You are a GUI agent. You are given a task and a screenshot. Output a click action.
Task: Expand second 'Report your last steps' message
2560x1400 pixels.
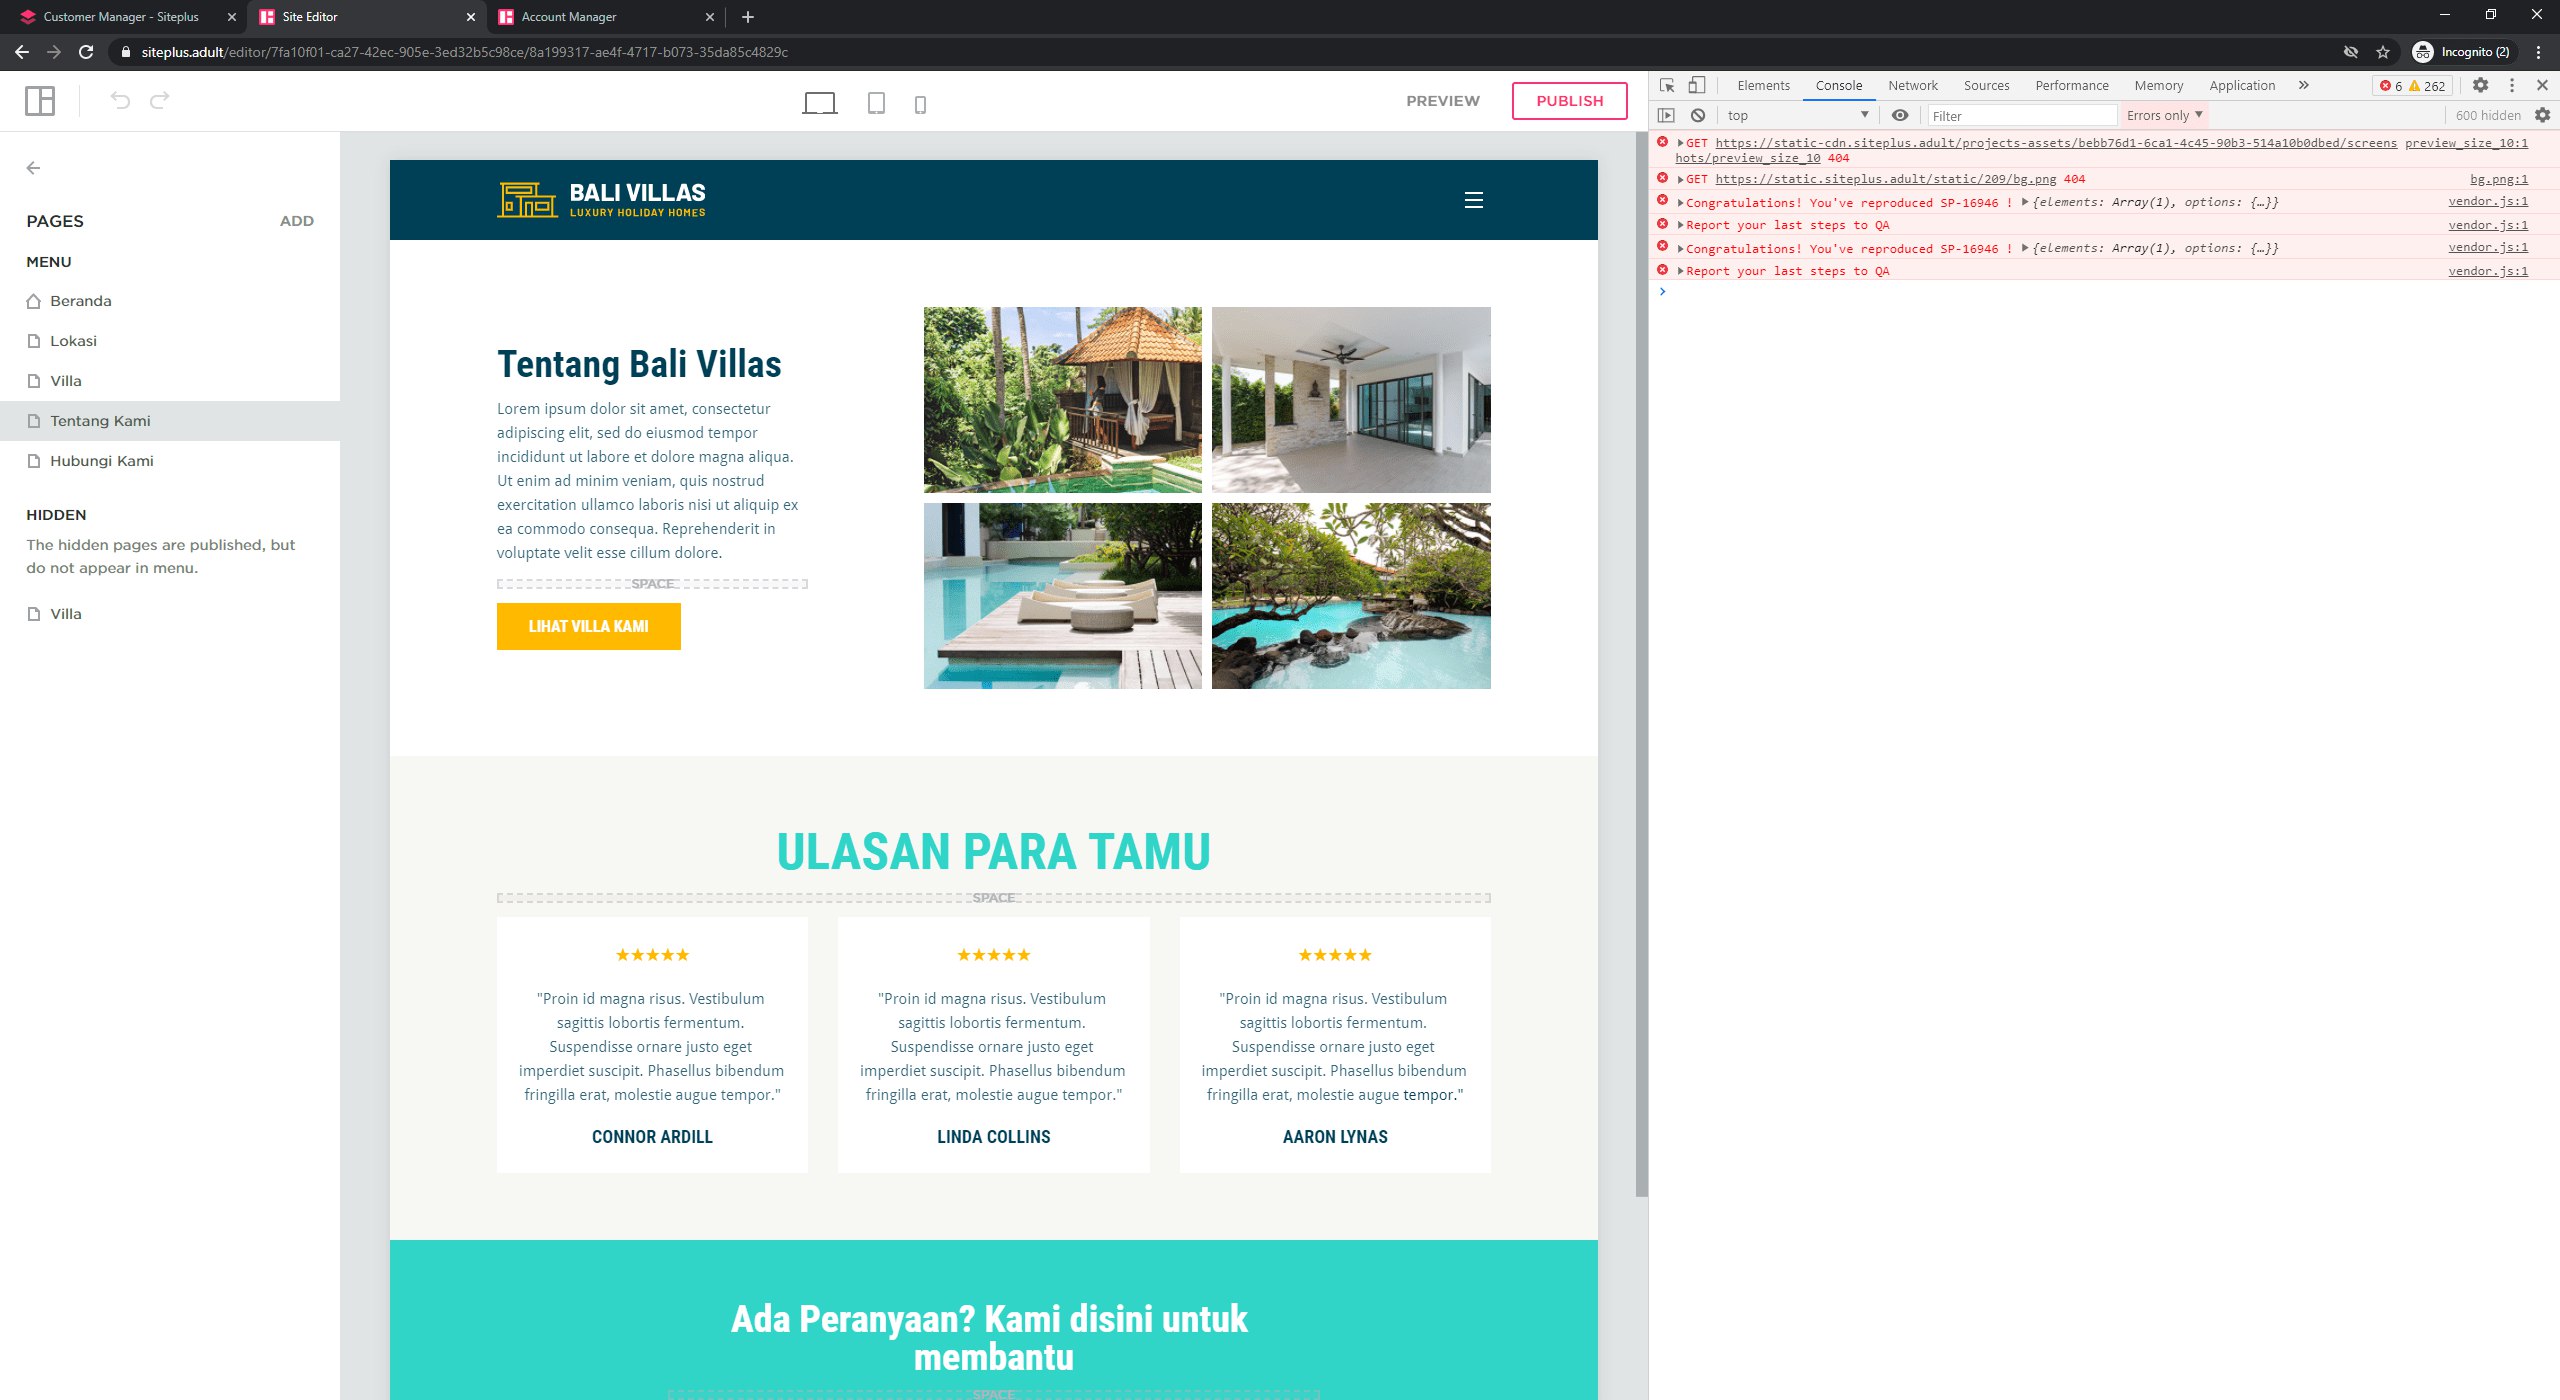pos(1681,271)
